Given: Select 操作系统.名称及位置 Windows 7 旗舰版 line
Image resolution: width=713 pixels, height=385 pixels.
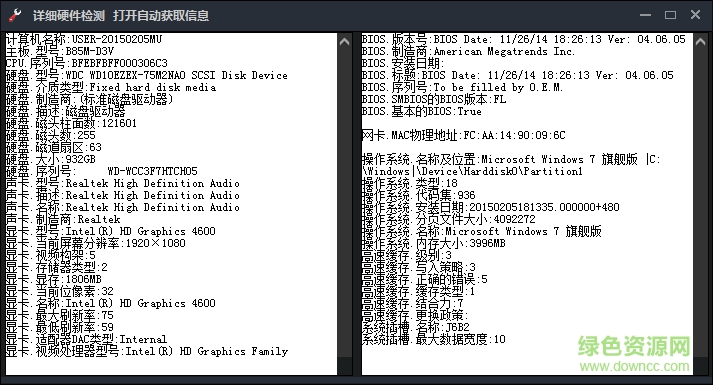Looking at the screenshot, I should [x=511, y=159].
